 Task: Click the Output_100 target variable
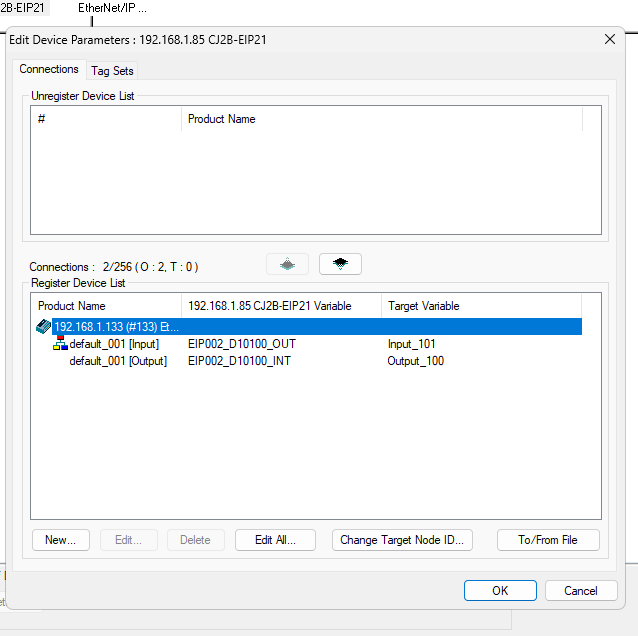[x=415, y=361]
